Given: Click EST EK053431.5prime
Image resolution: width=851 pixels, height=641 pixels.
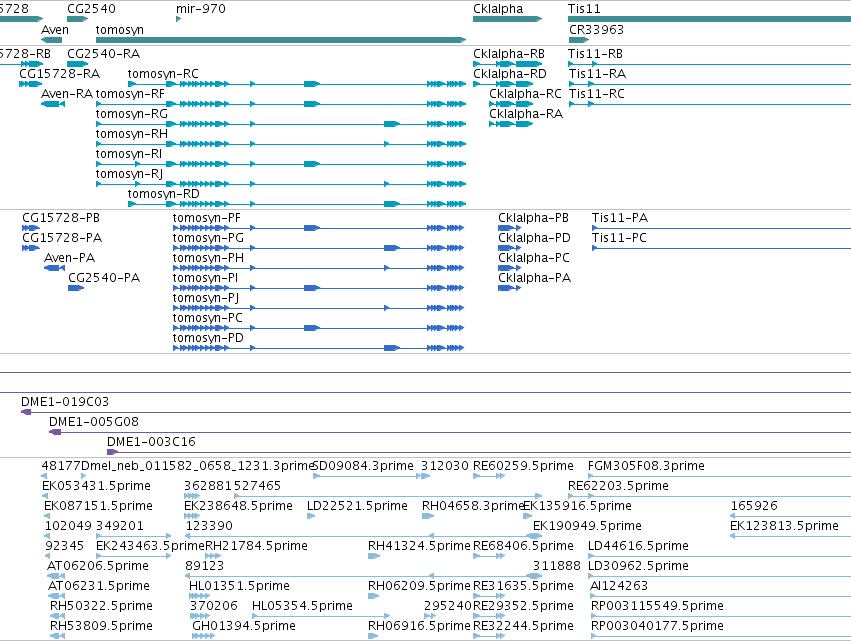Looking at the screenshot, I should [x=97, y=486].
